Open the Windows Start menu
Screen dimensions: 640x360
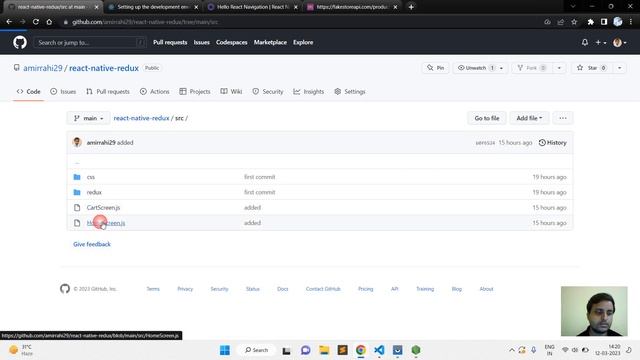(x=225, y=350)
